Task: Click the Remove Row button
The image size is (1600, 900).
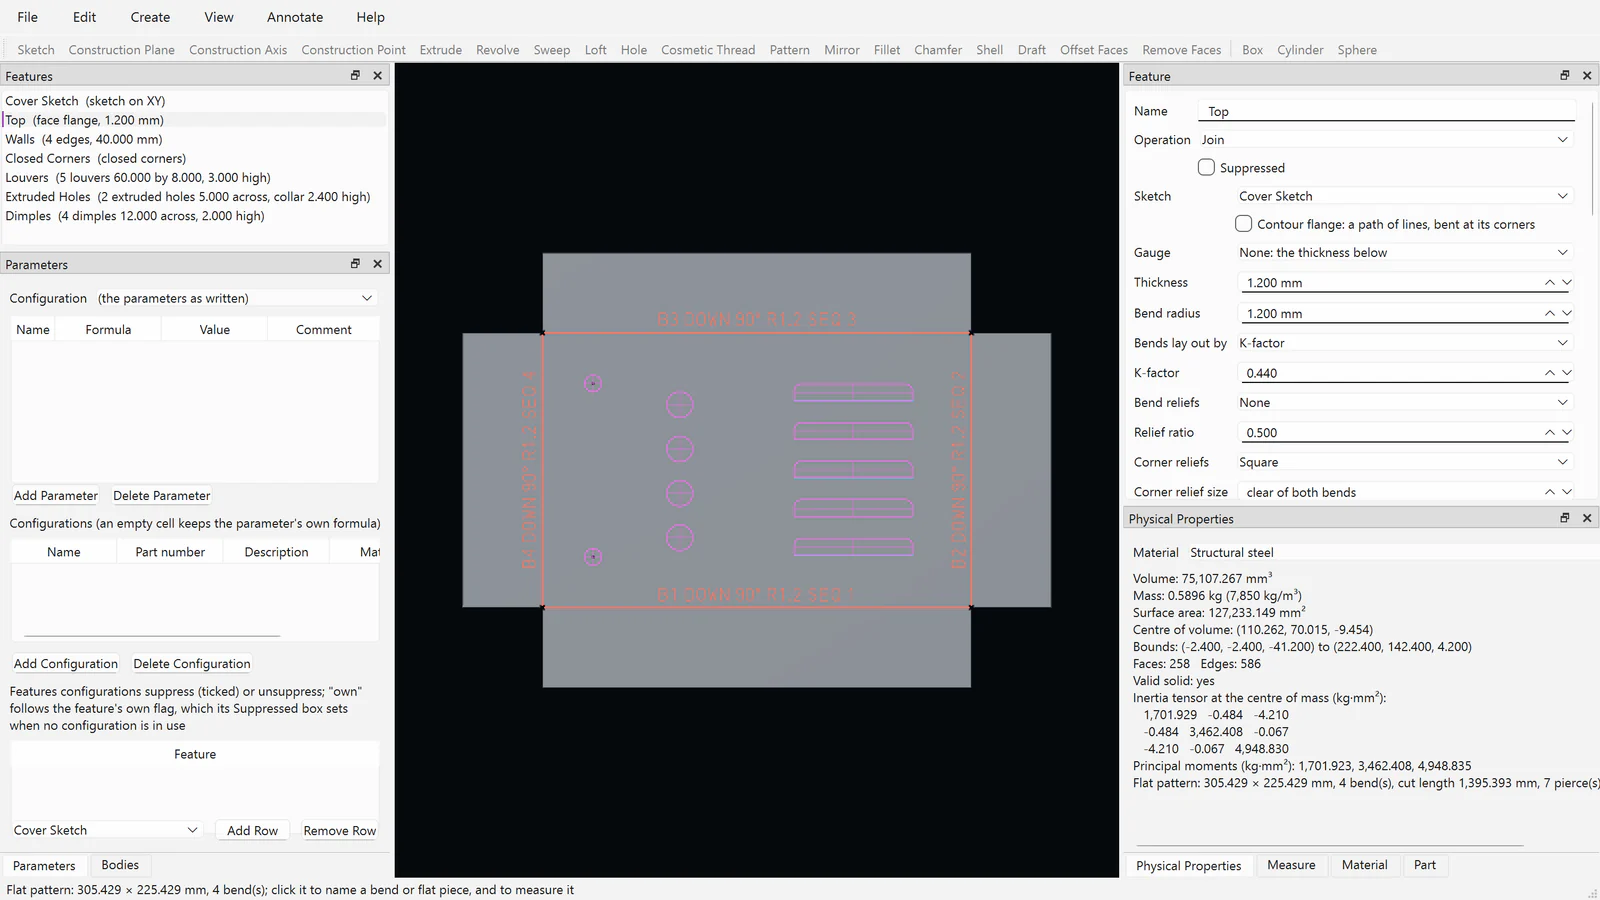Action: click(x=340, y=831)
